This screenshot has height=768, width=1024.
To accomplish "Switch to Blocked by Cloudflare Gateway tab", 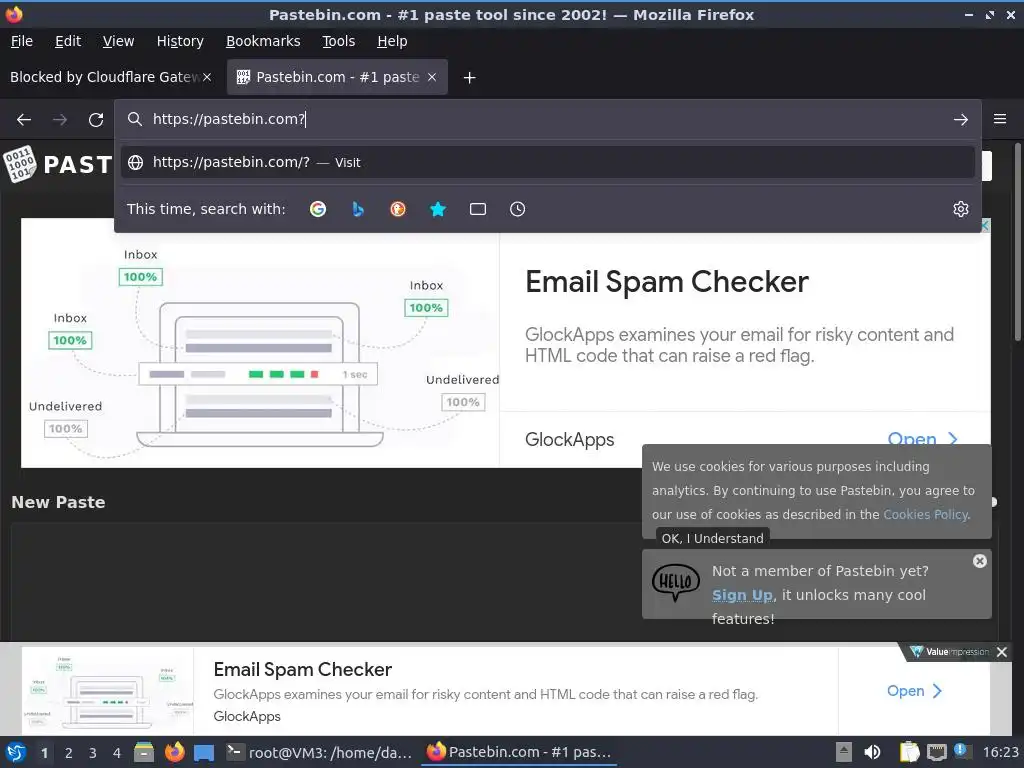I will pyautogui.click(x=104, y=77).
